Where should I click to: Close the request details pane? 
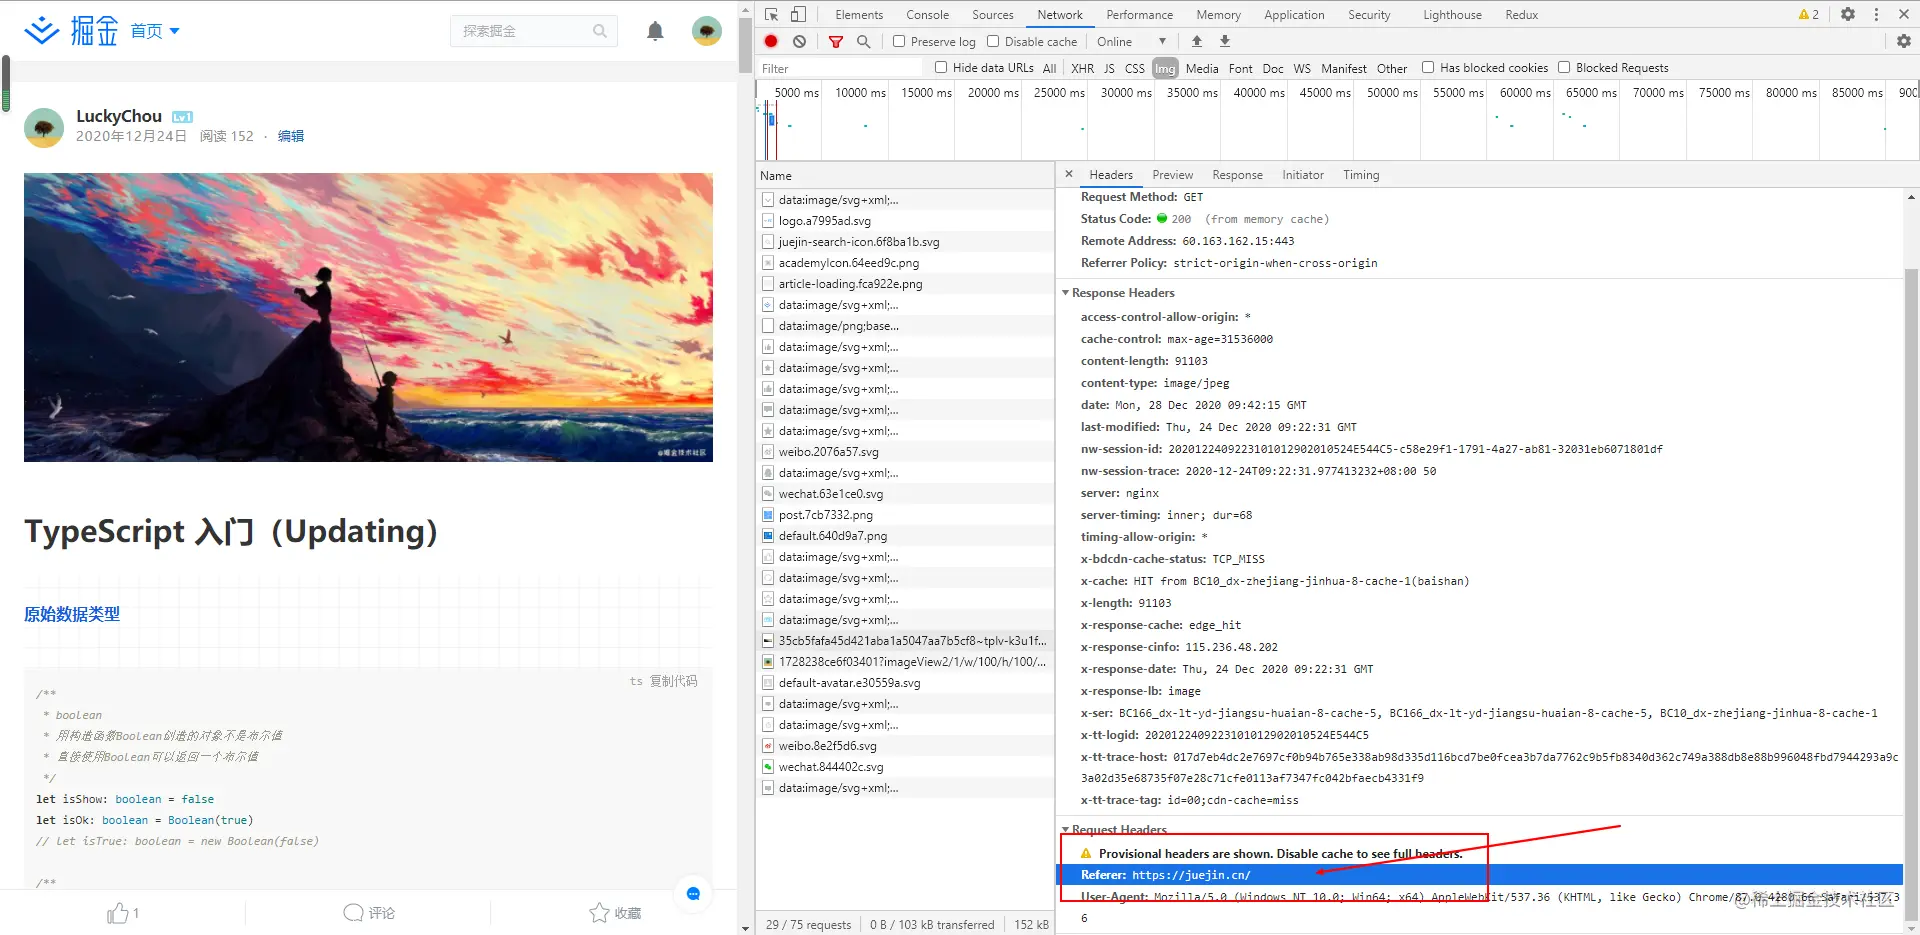pos(1069,174)
